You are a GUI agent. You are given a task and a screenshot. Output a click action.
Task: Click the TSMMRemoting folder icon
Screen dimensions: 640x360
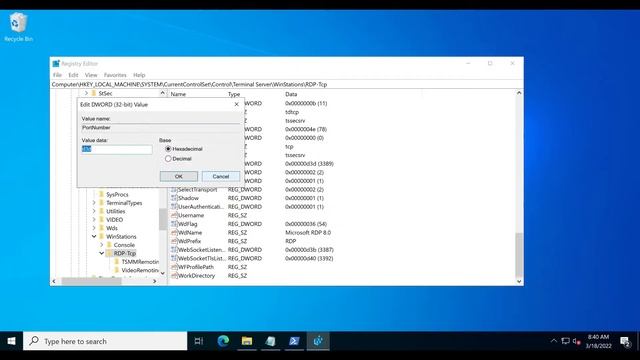coord(116,262)
